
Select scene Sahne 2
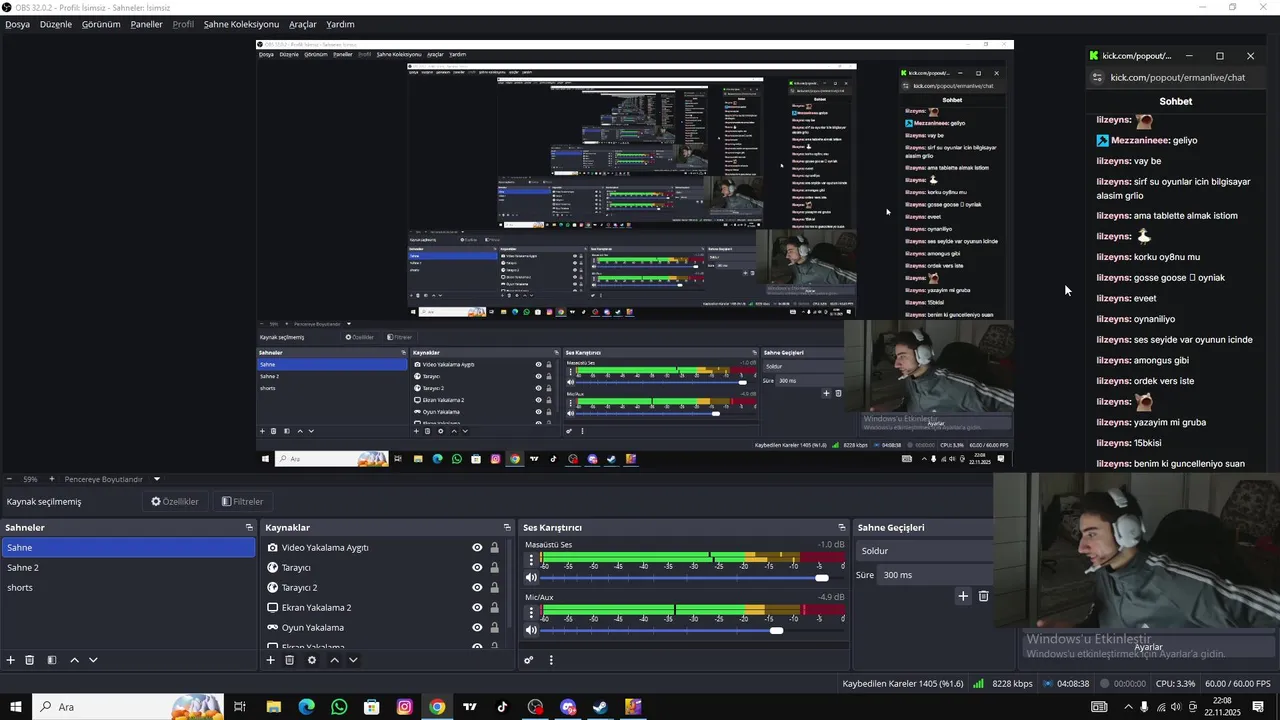[x=128, y=568]
